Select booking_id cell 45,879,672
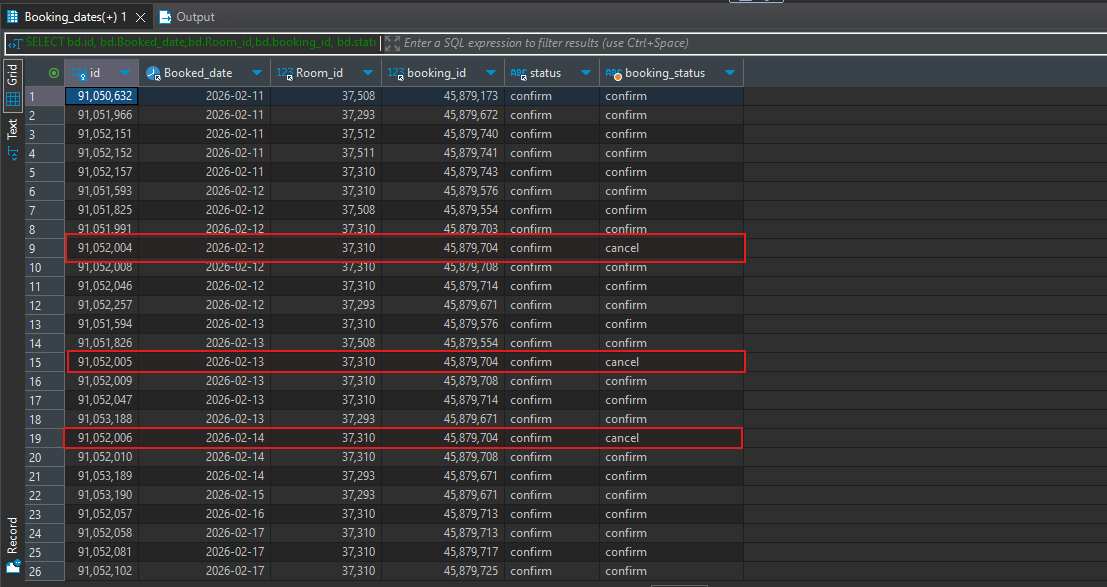Viewport: 1107px width, 587px height. tap(443, 114)
